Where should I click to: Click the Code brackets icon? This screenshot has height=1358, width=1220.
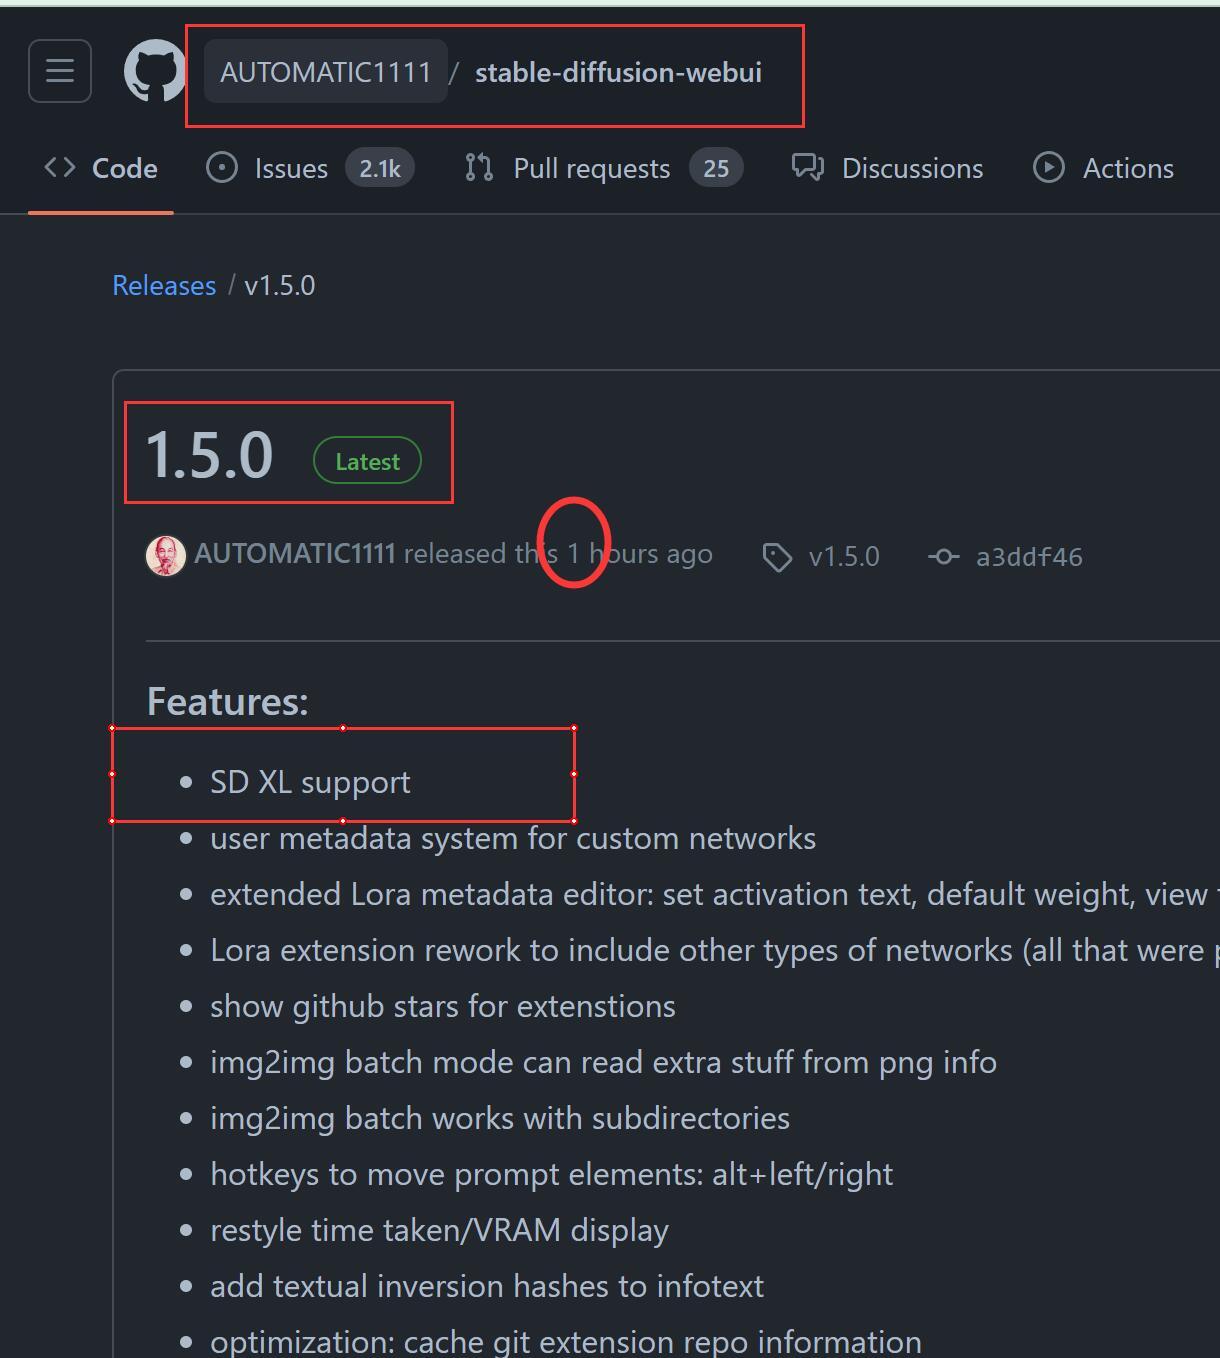pos(60,168)
